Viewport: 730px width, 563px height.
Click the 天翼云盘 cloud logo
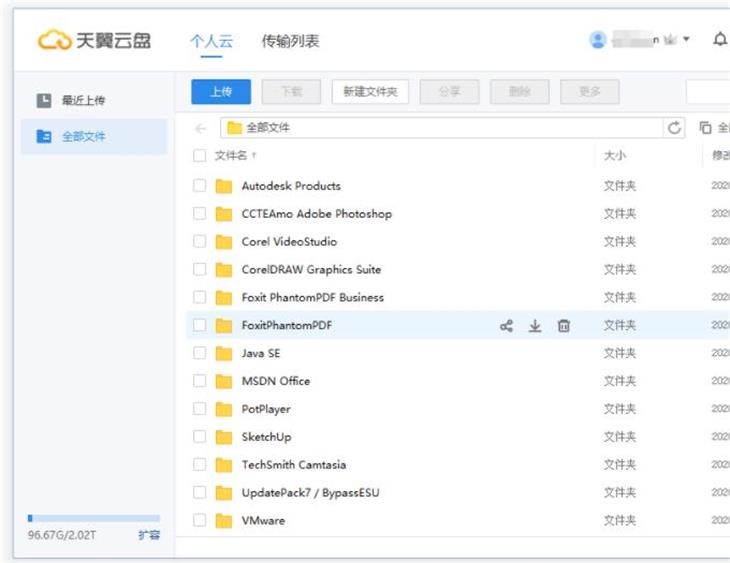94,40
